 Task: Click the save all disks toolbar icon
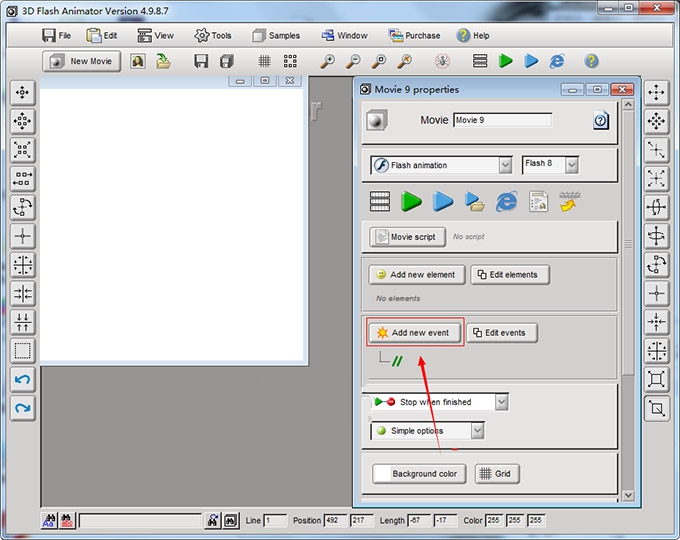click(227, 61)
